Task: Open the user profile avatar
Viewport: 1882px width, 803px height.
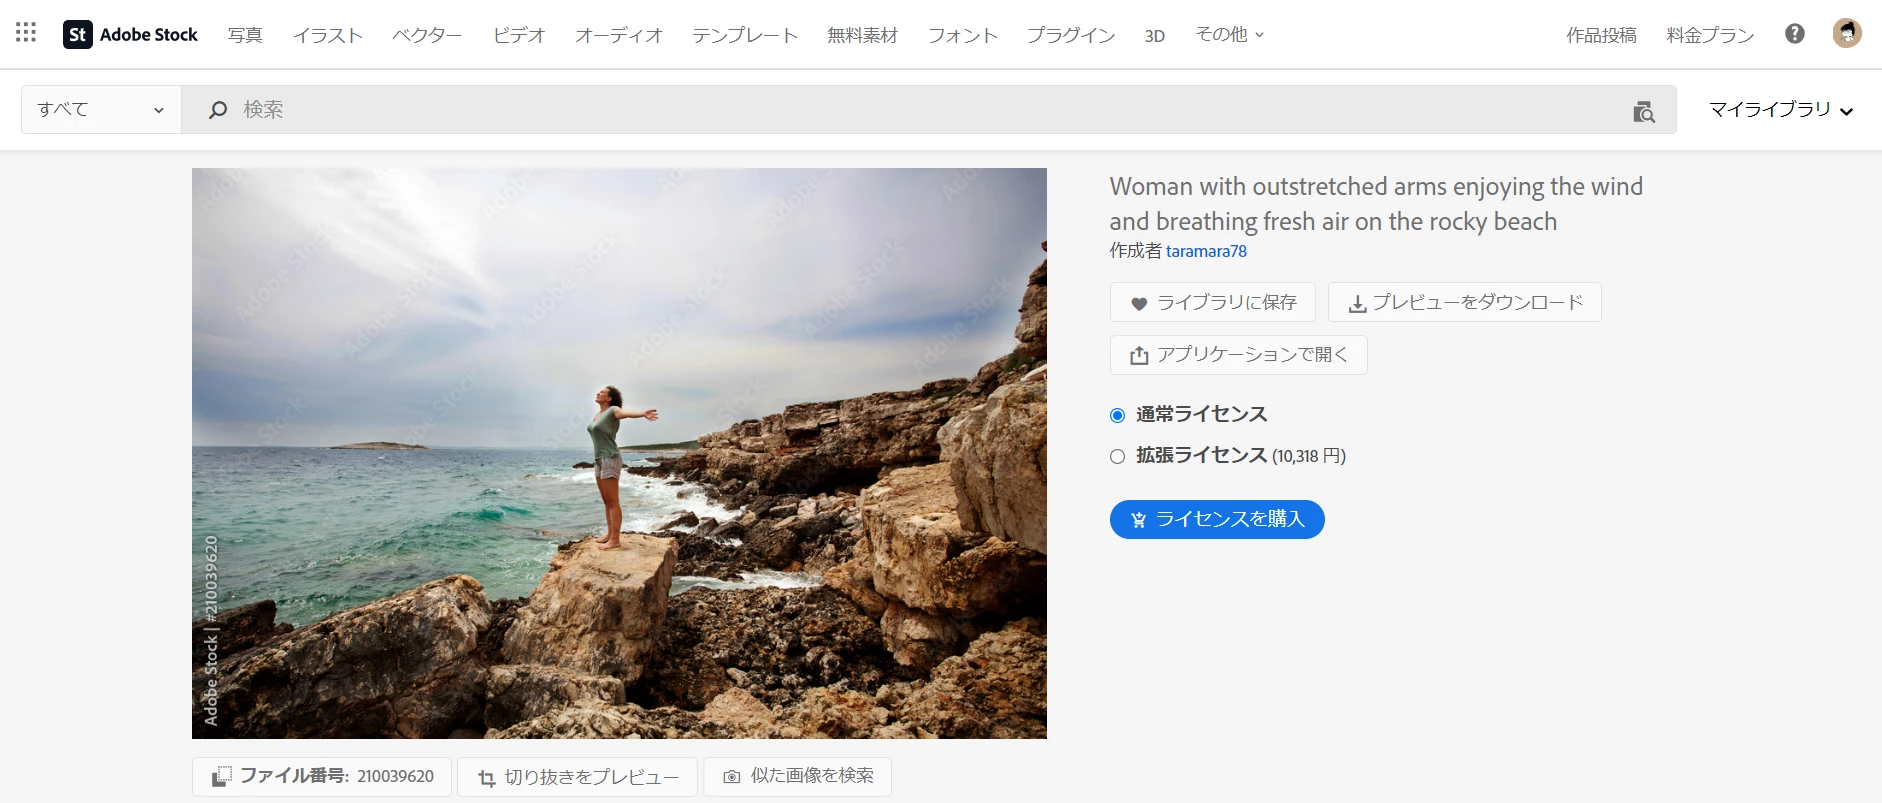Action: pyautogui.click(x=1847, y=33)
